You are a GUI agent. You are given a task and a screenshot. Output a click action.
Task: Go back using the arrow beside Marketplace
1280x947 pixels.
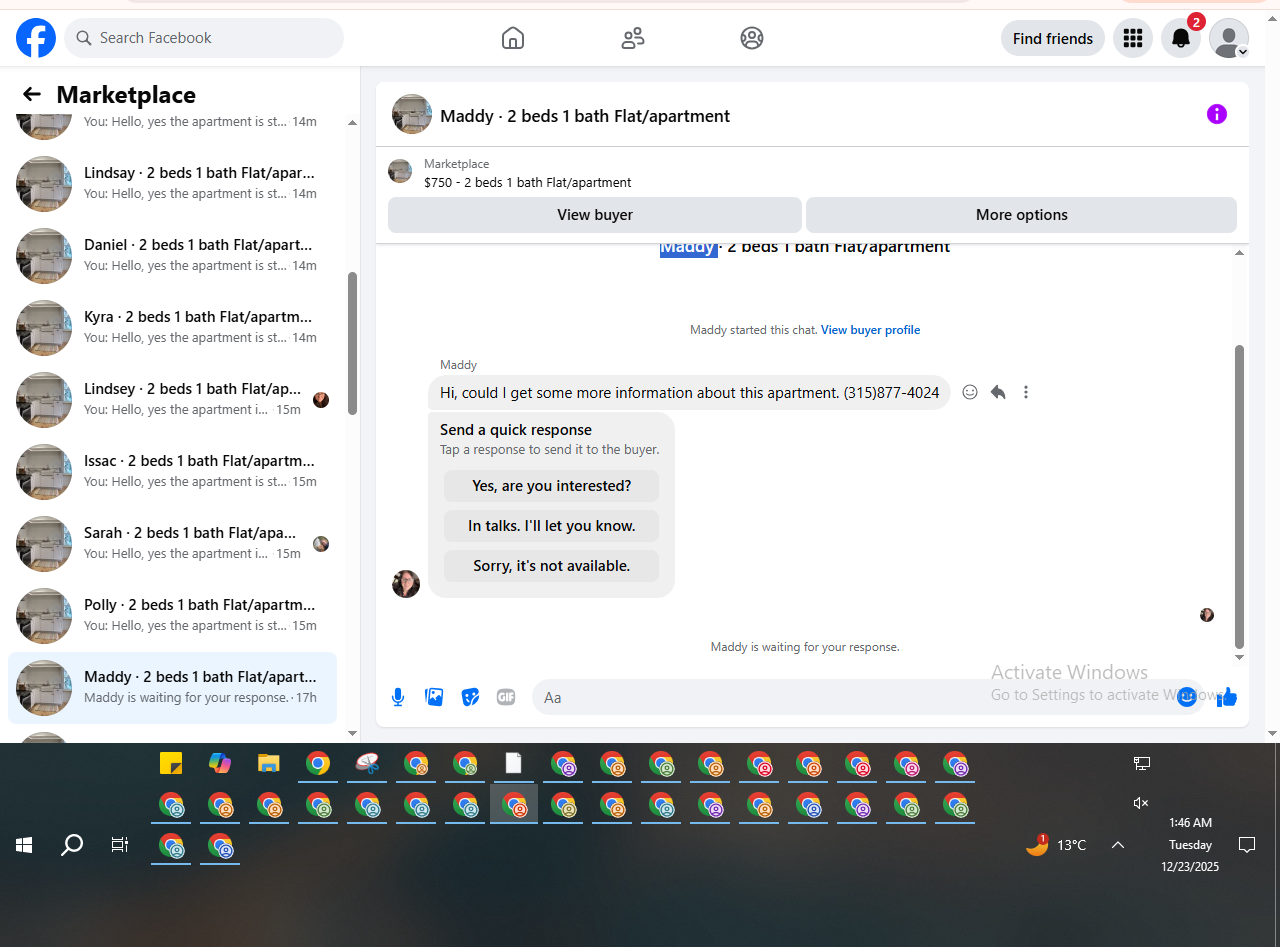coord(32,94)
